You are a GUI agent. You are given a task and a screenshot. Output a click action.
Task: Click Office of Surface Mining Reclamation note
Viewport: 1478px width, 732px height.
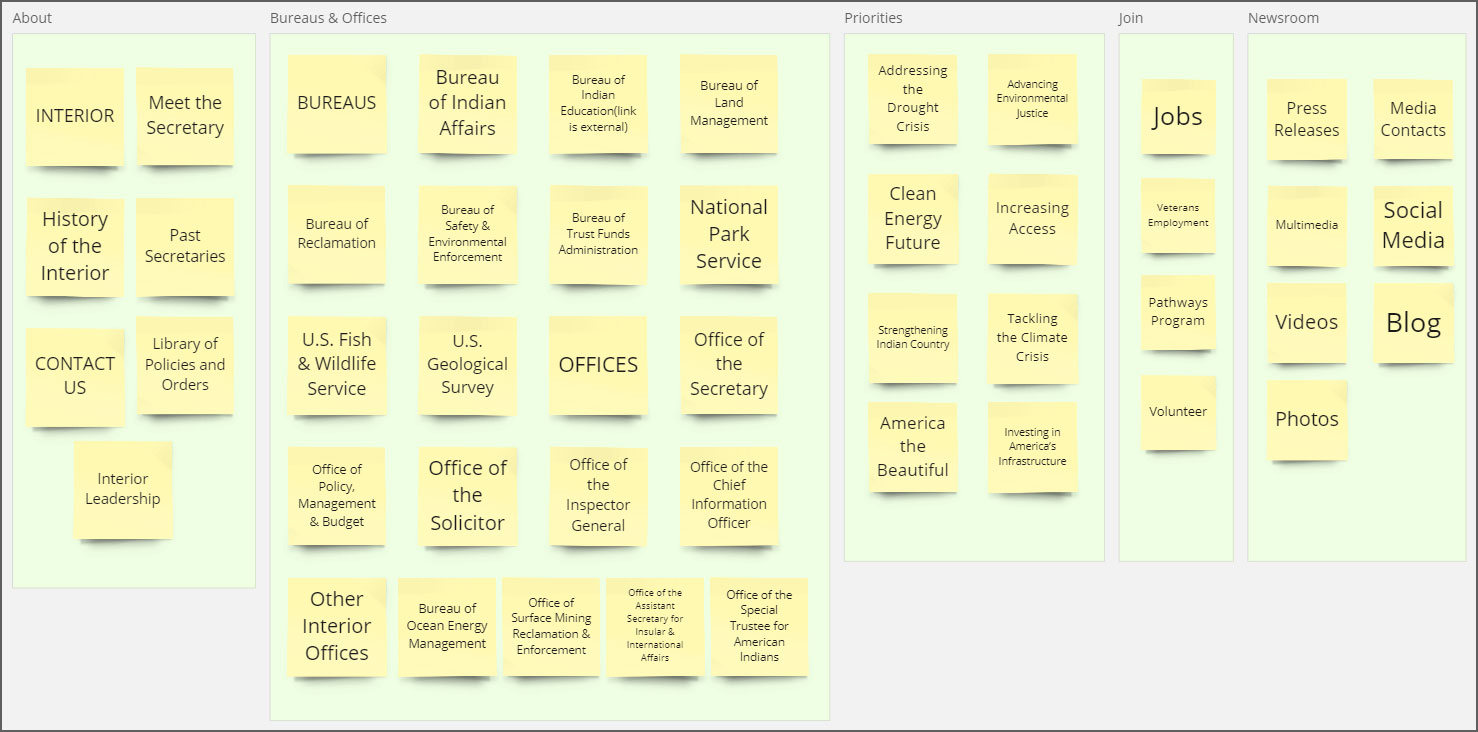coord(551,627)
